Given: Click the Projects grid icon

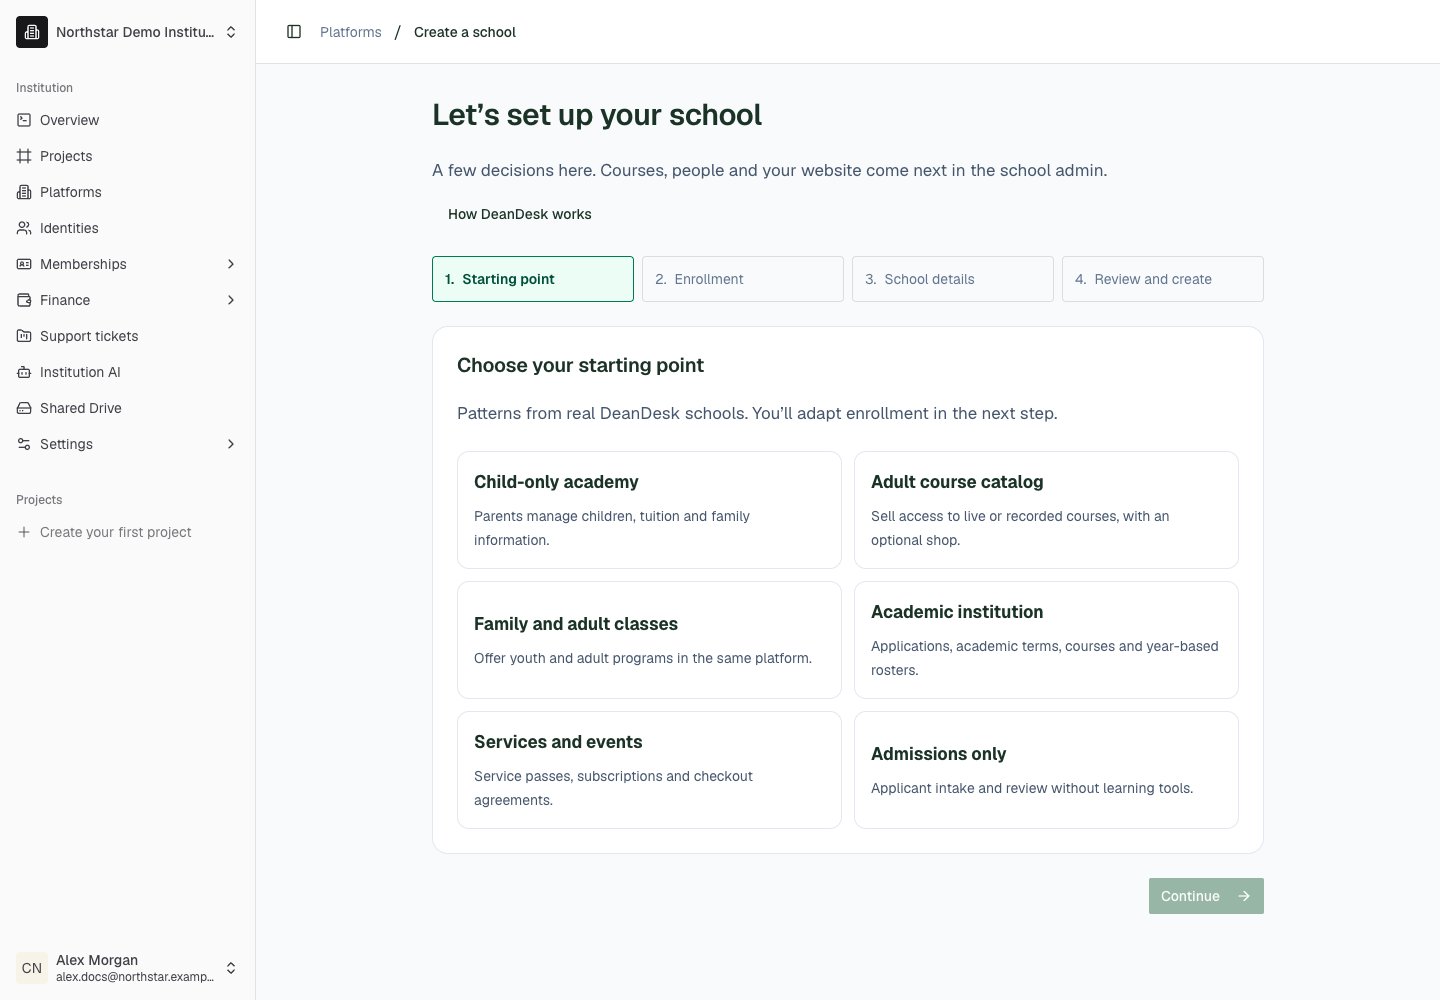Looking at the screenshot, I should tap(24, 156).
